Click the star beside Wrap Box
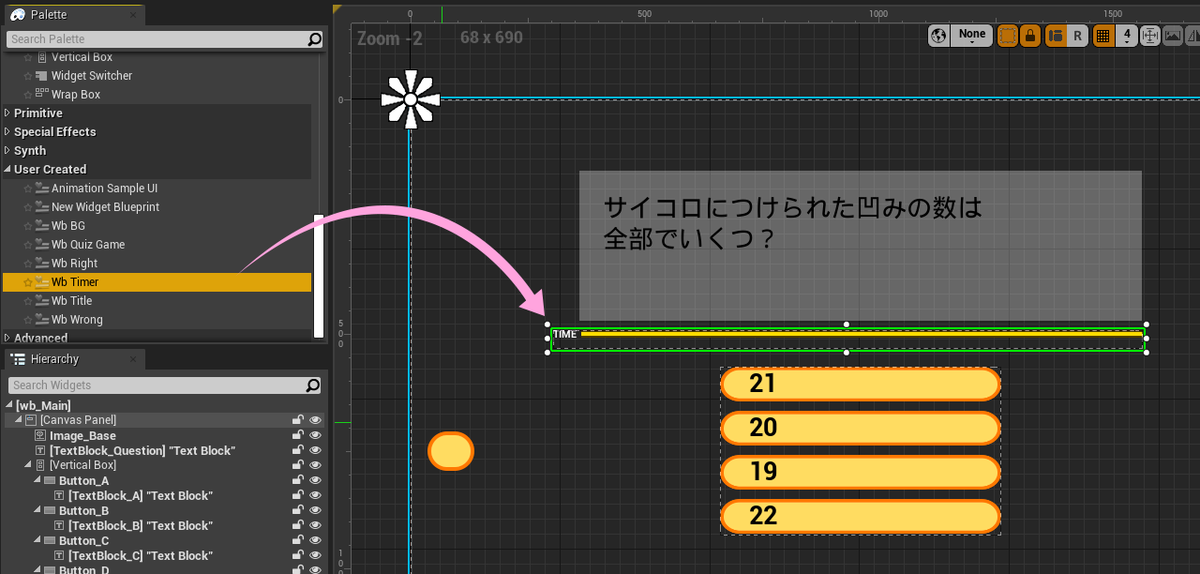Viewport: 1200px width, 574px height. [28, 95]
